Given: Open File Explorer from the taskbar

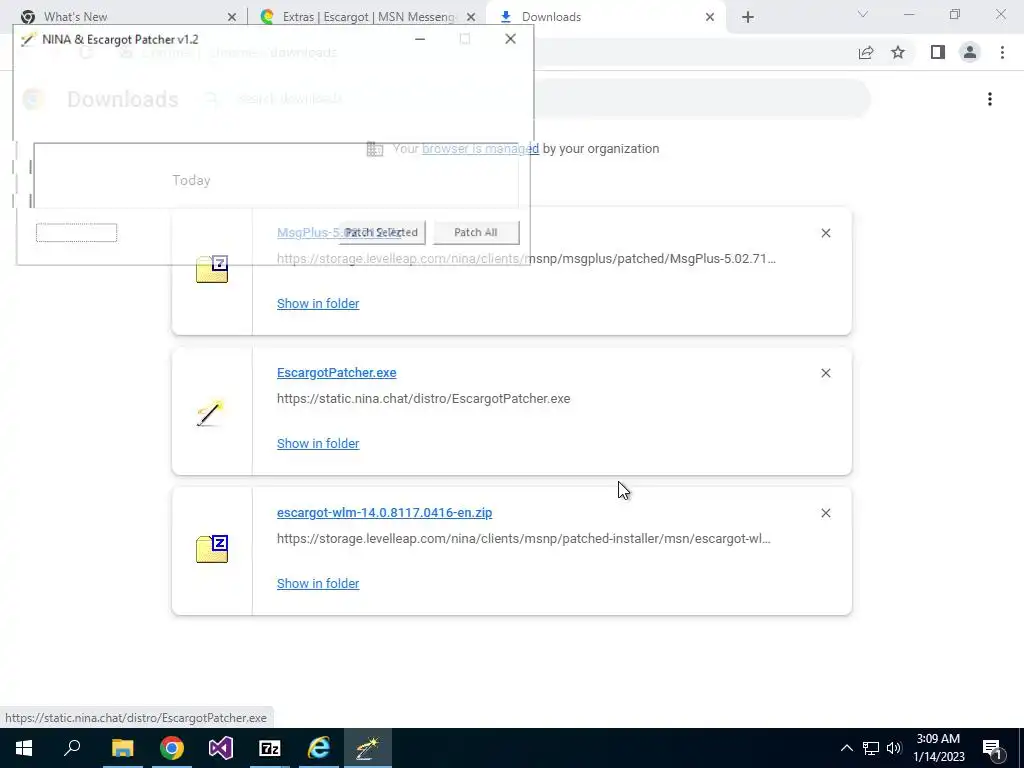Looking at the screenshot, I should [x=122, y=748].
